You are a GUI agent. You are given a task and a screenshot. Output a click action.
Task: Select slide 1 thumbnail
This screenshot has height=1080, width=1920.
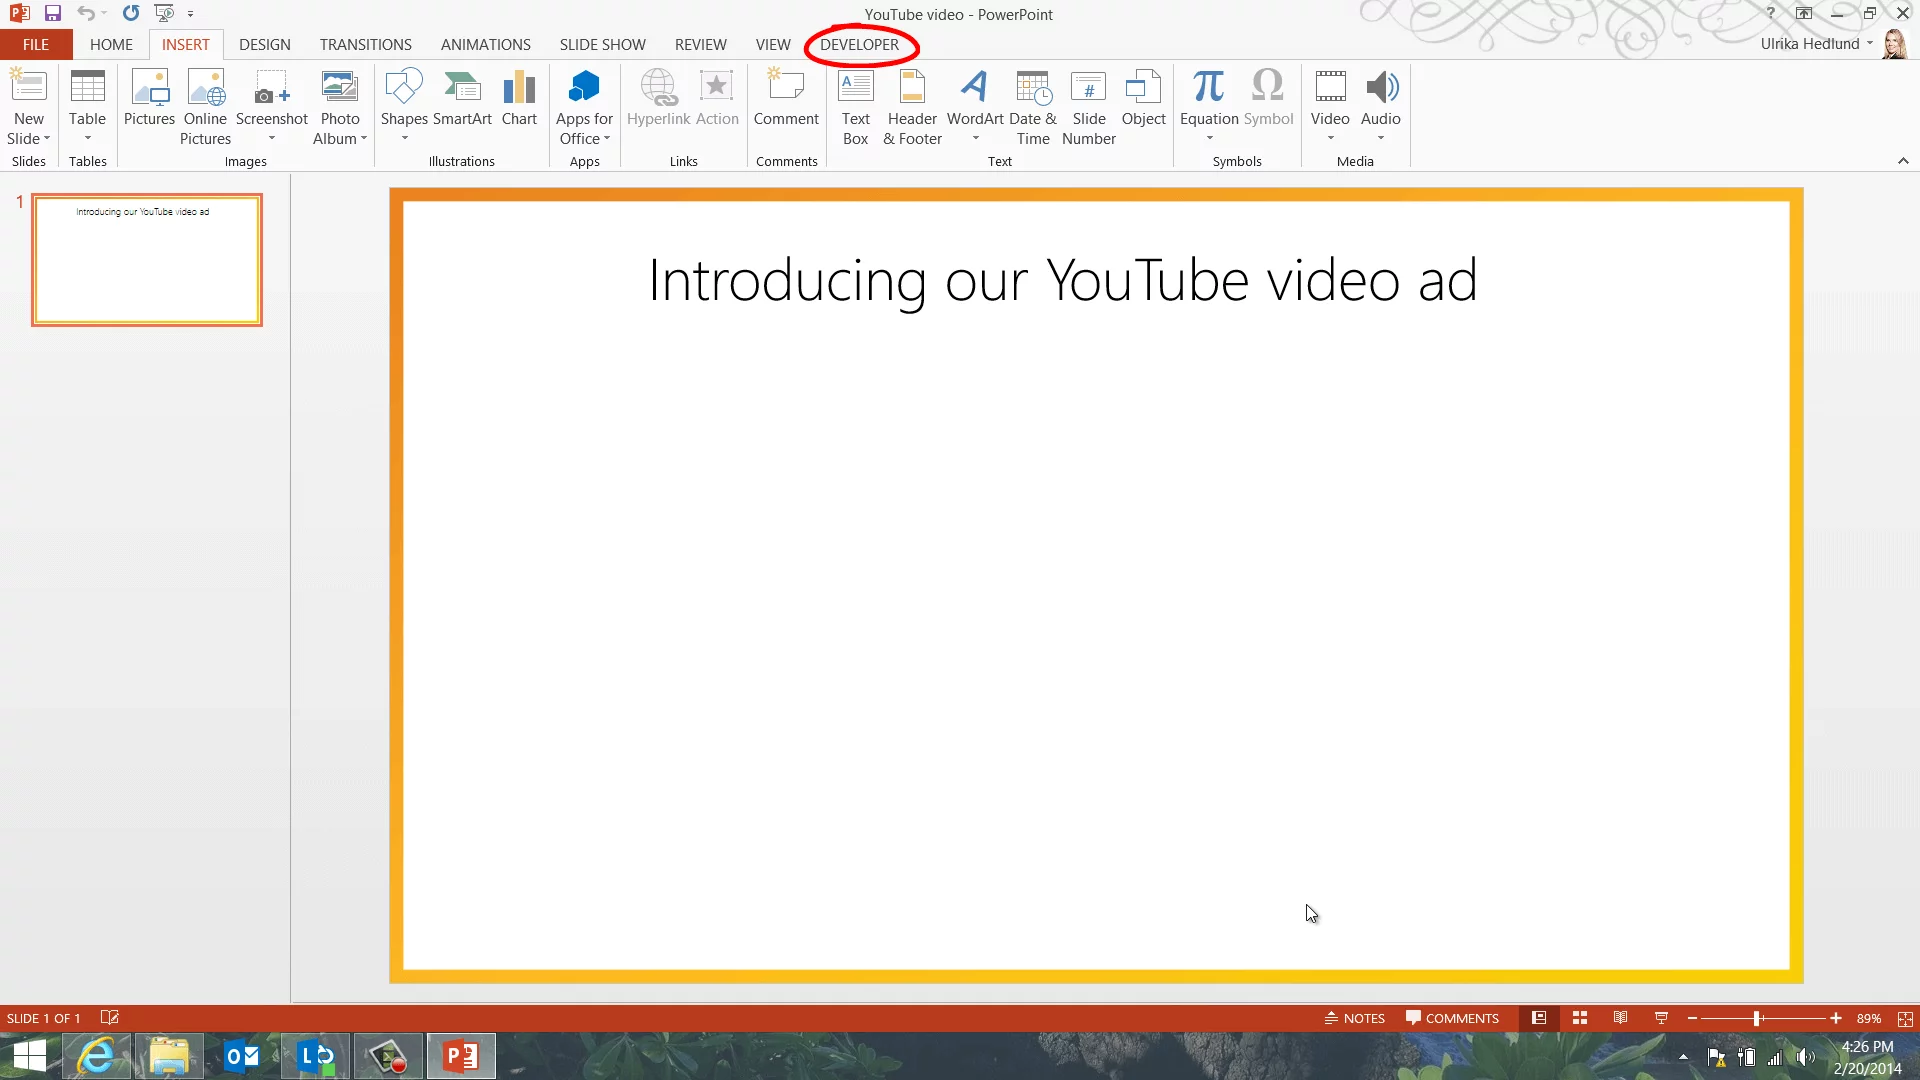[x=147, y=260]
